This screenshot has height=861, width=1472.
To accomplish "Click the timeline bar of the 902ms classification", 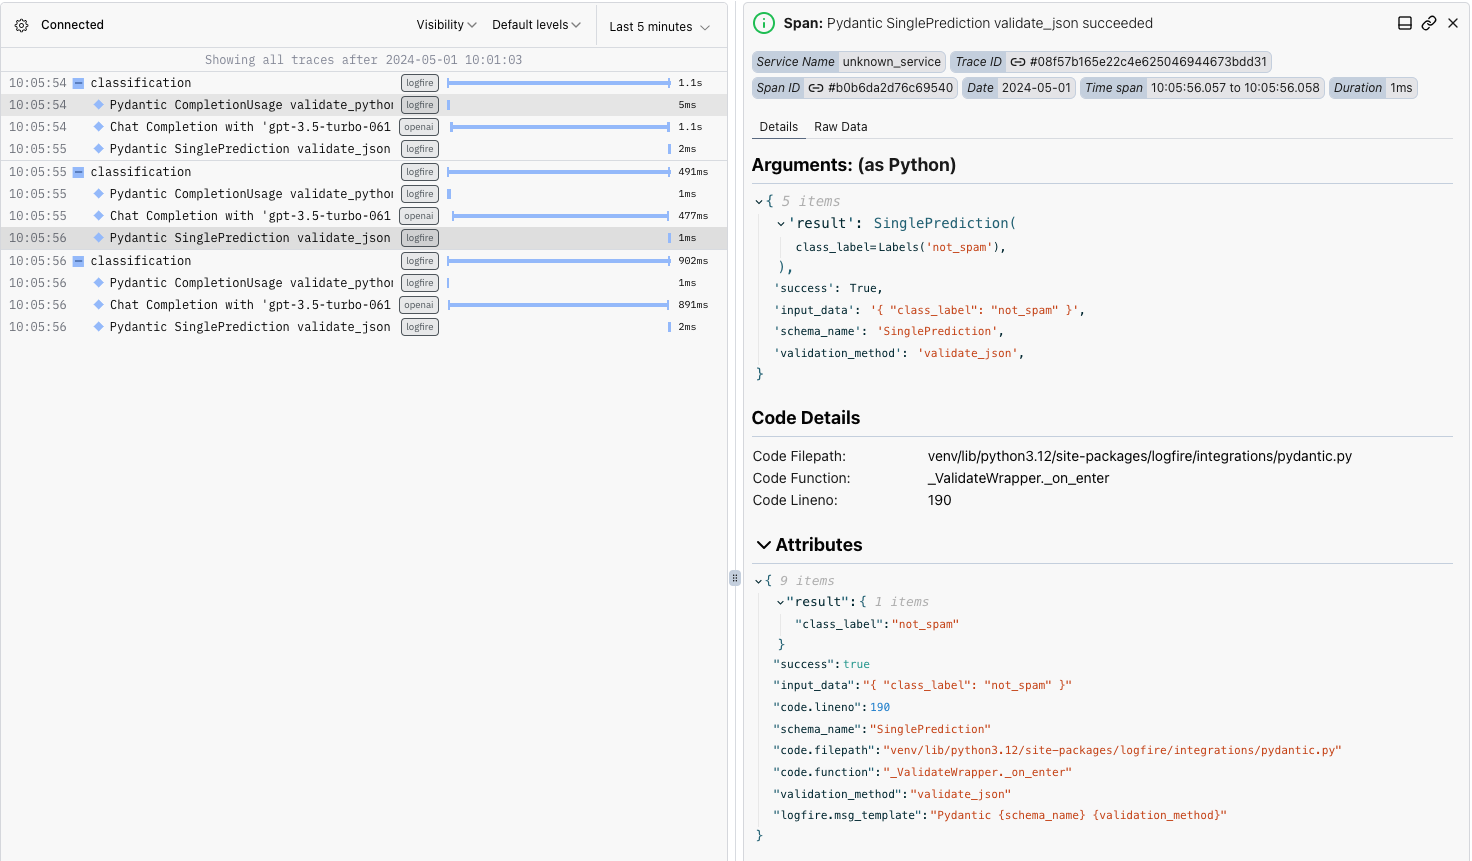I will coord(559,261).
